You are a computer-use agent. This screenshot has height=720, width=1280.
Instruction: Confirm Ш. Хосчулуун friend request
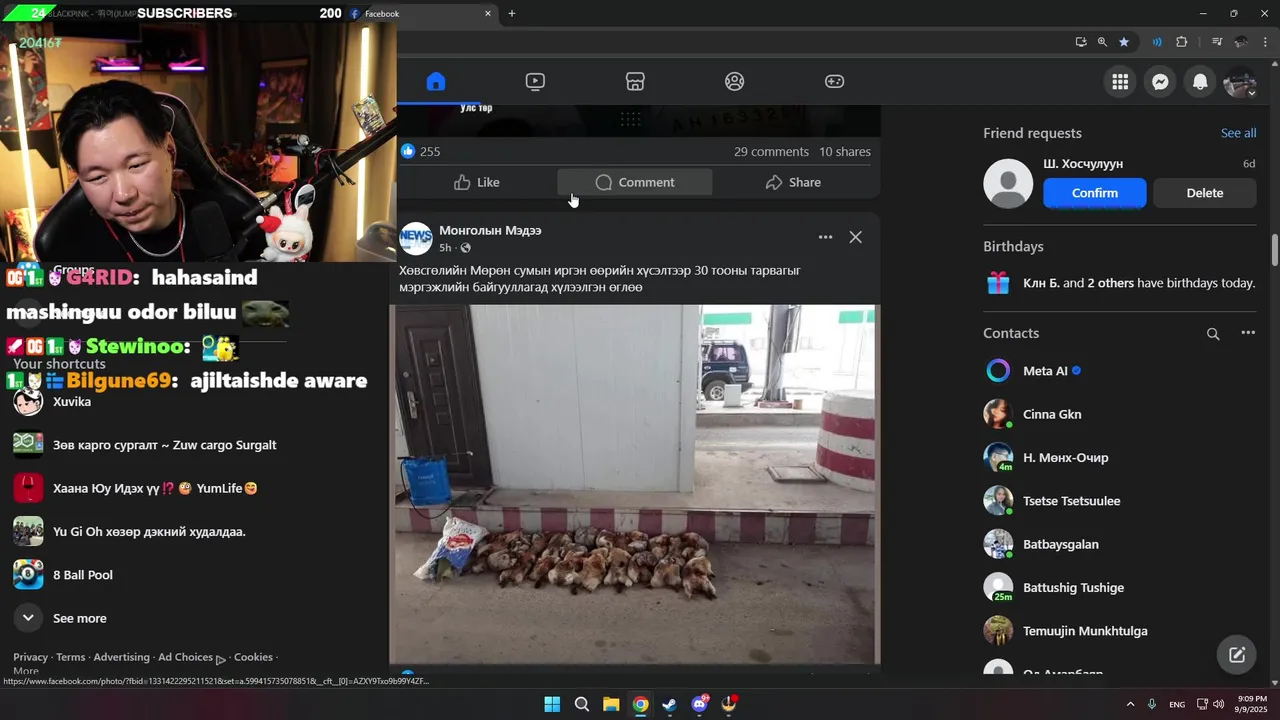point(1095,193)
